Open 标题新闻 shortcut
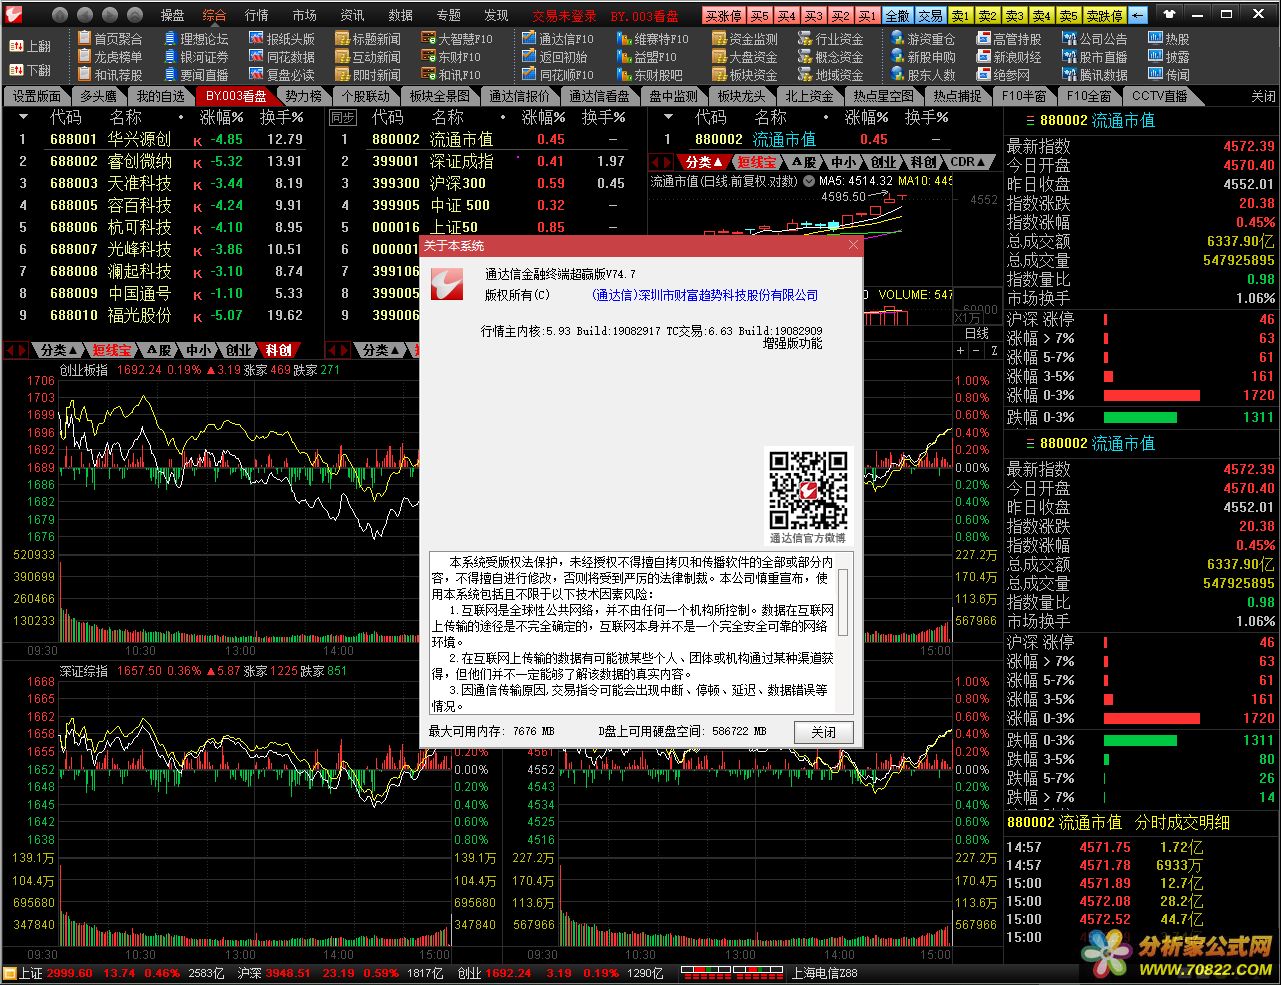 367,39
